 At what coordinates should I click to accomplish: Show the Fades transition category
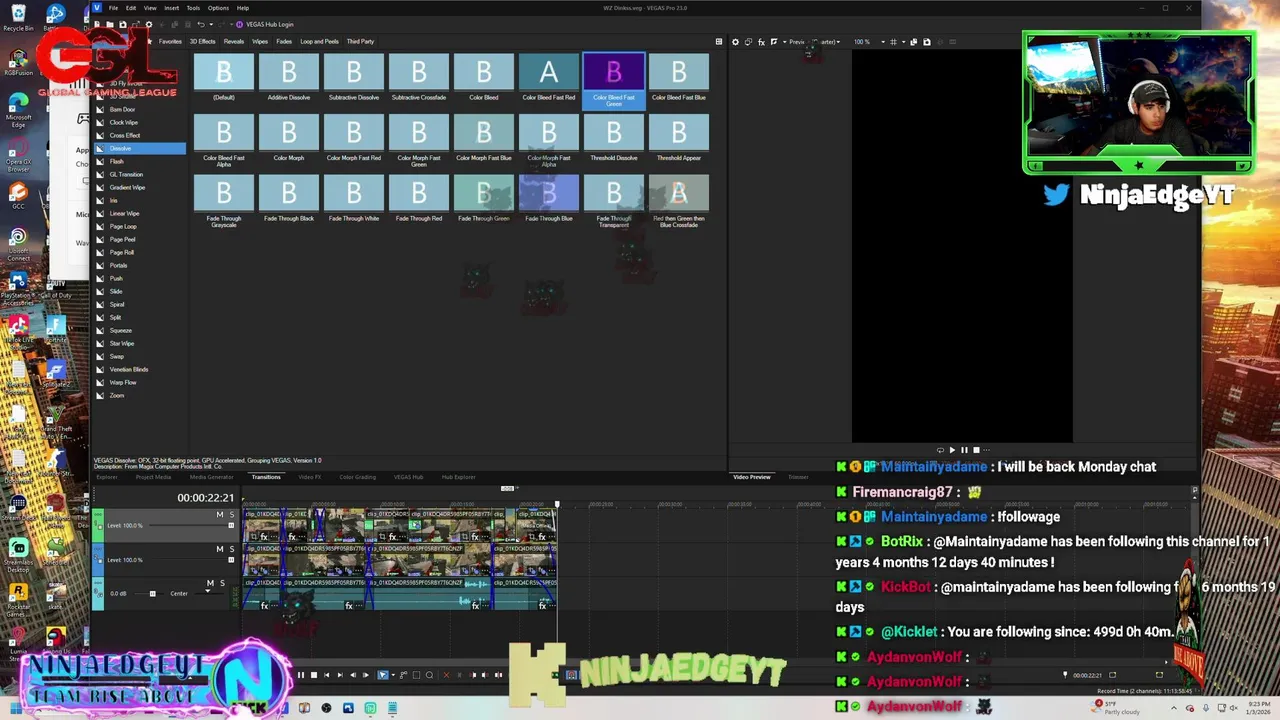(x=284, y=41)
